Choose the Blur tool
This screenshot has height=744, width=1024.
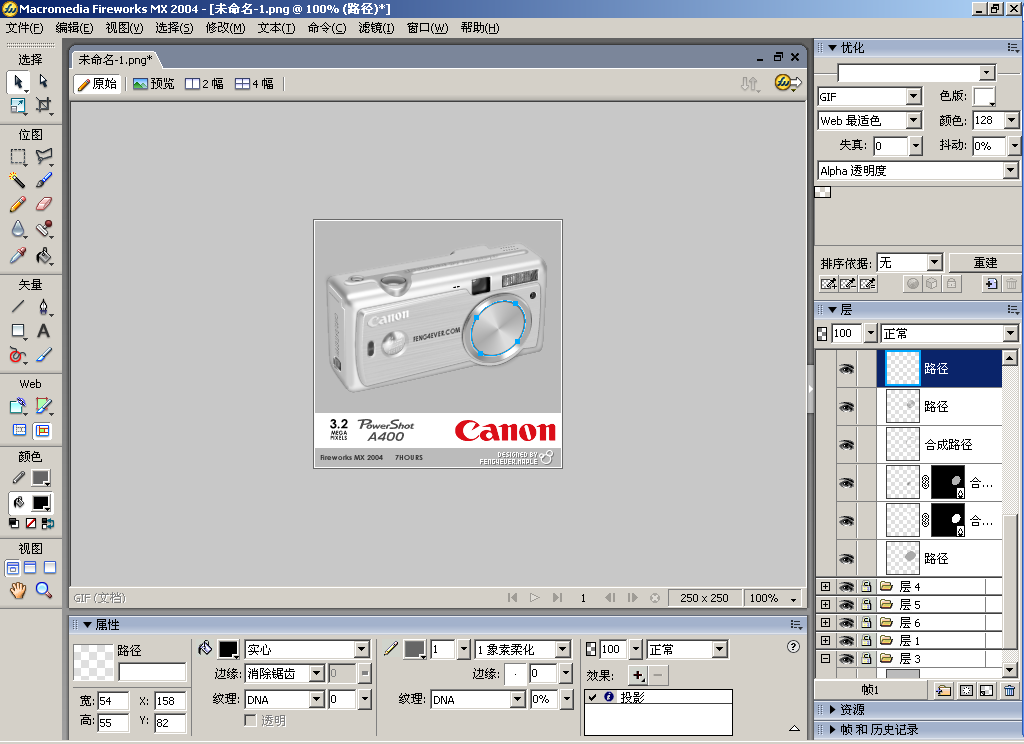tap(18, 229)
